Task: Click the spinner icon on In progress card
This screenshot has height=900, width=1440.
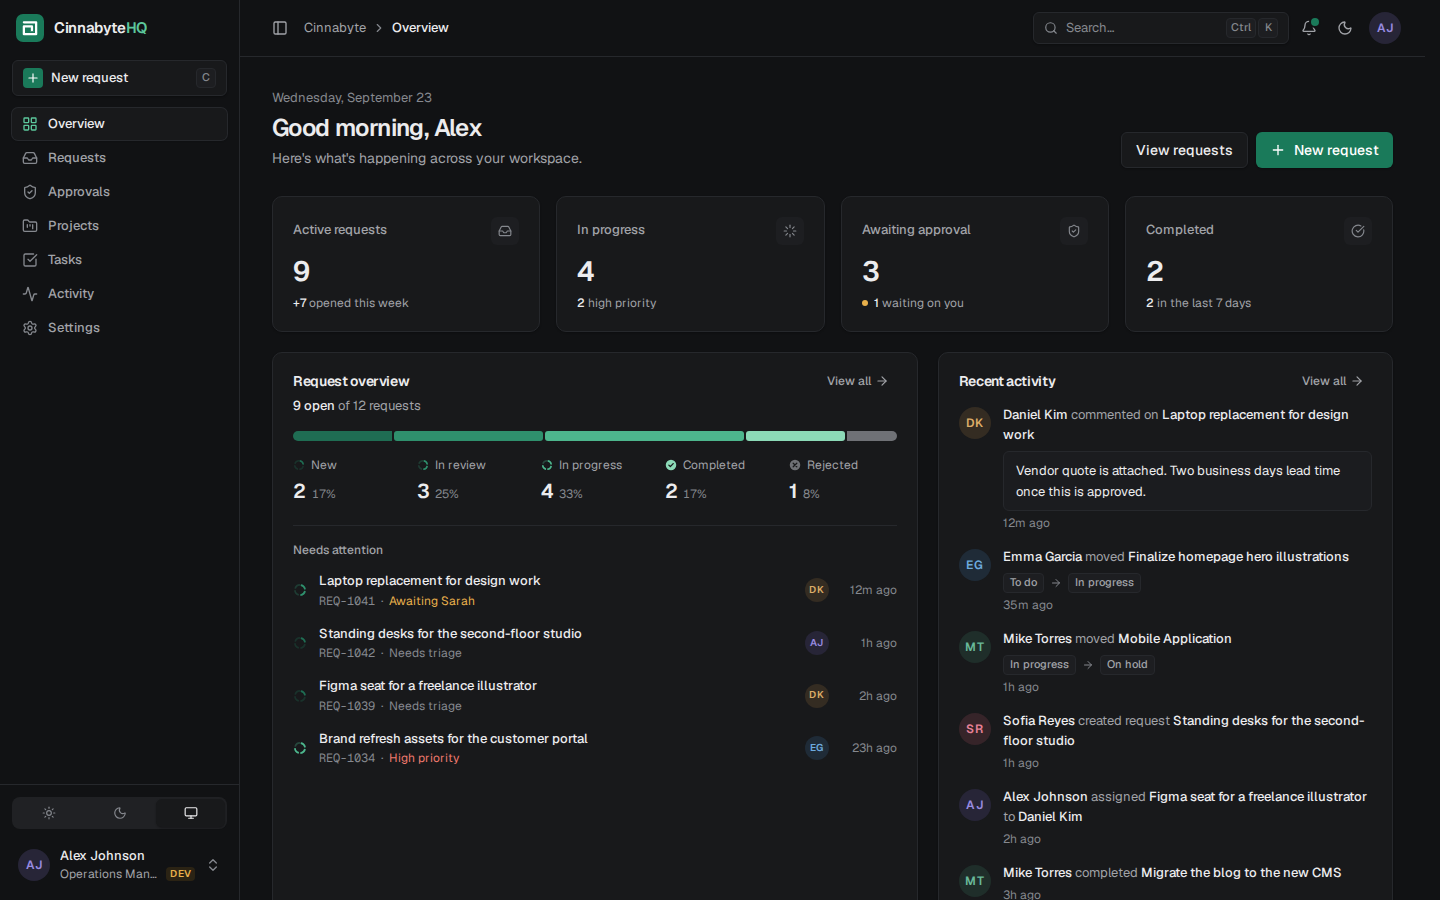Action: coord(790,231)
